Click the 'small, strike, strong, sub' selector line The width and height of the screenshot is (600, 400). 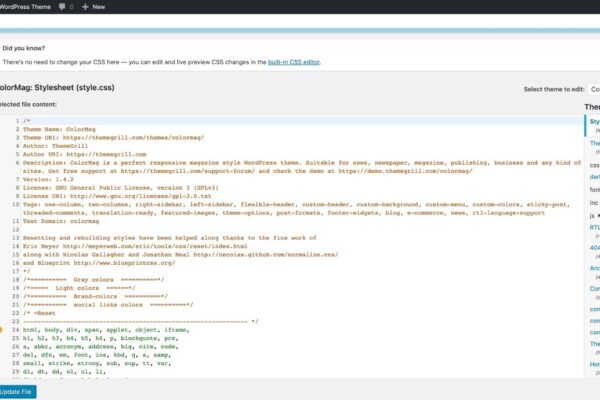pyautogui.click(x=97, y=364)
